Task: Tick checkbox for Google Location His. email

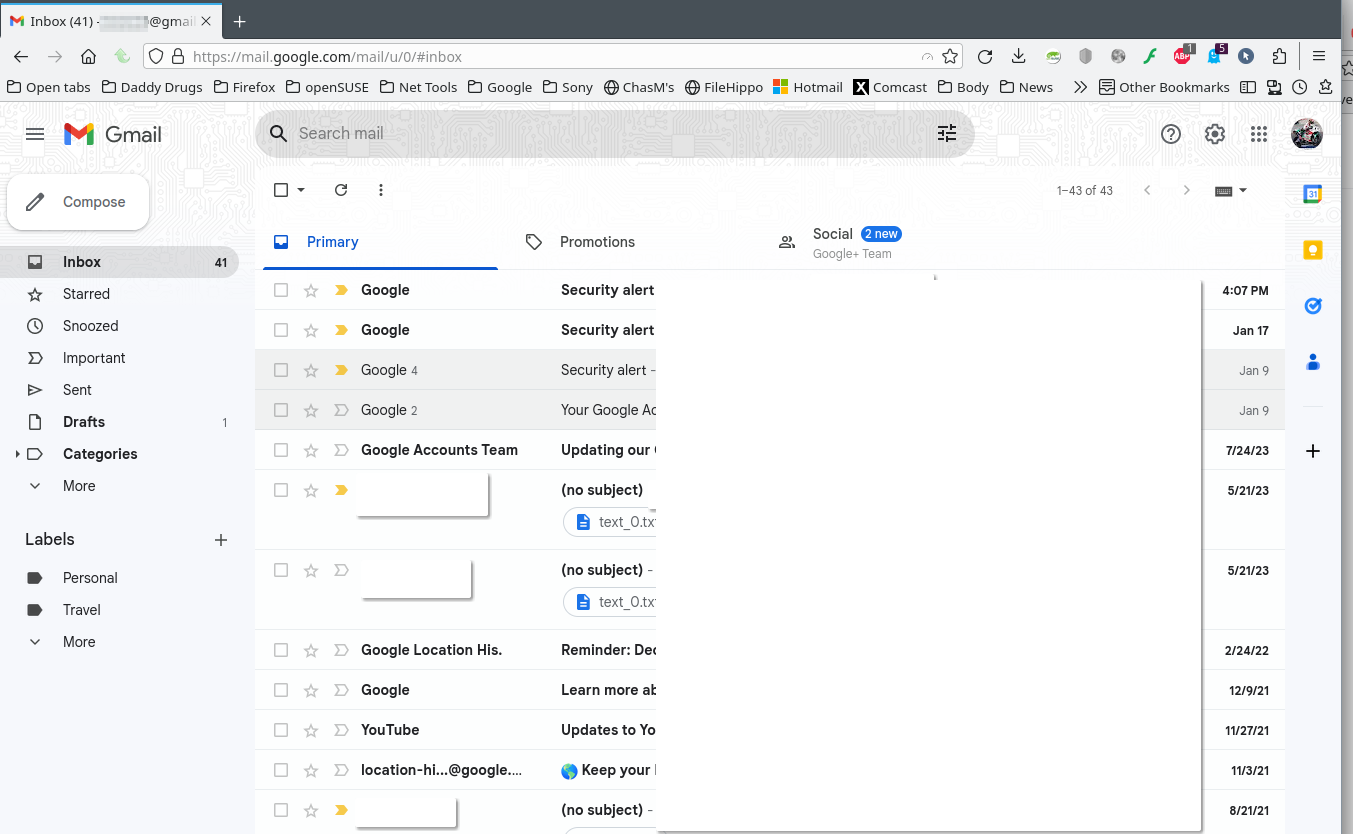Action: tap(281, 650)
